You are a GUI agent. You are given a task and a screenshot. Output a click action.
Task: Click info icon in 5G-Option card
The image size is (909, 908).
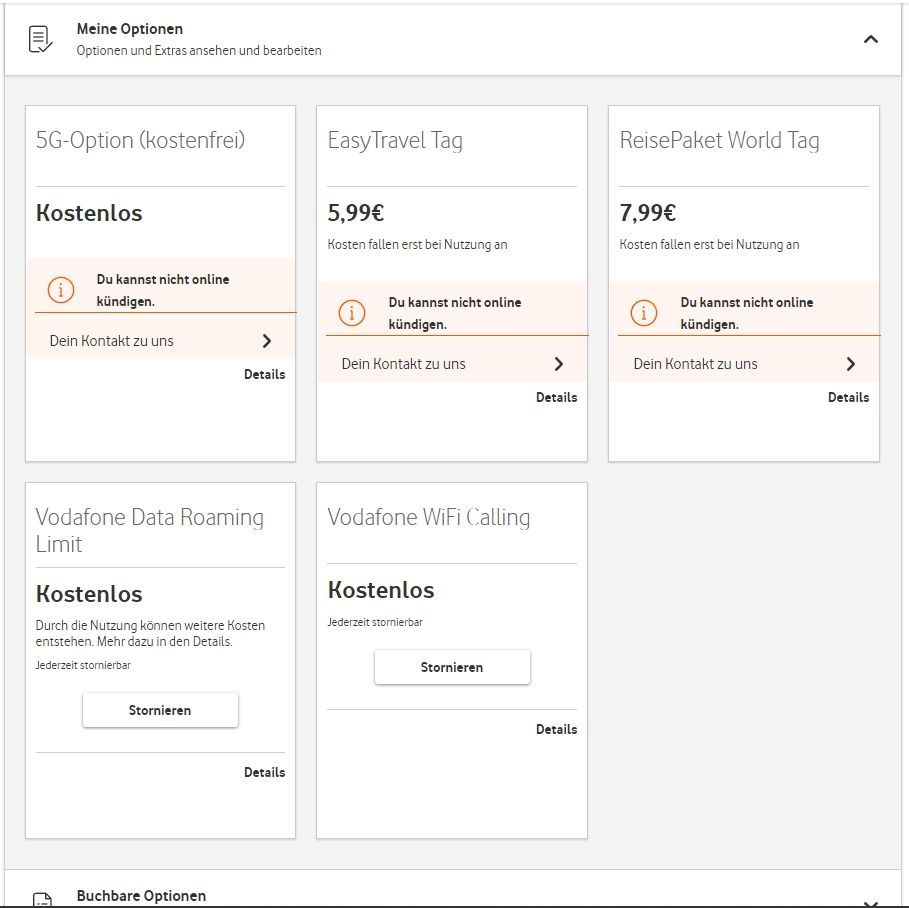coord(61,290)
